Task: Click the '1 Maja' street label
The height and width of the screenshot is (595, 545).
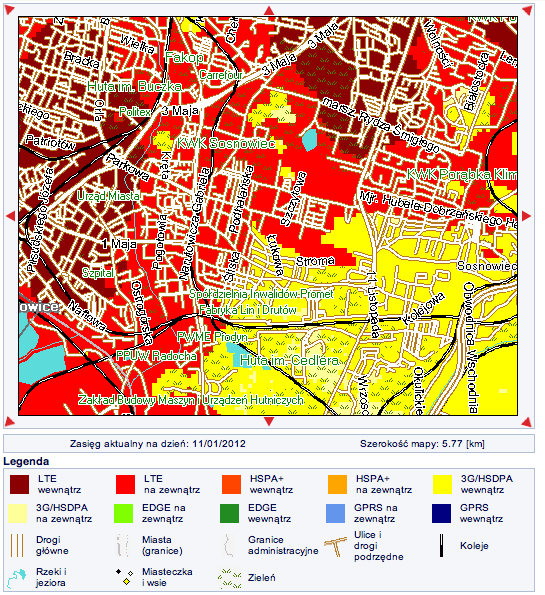Action: (119, 244)
